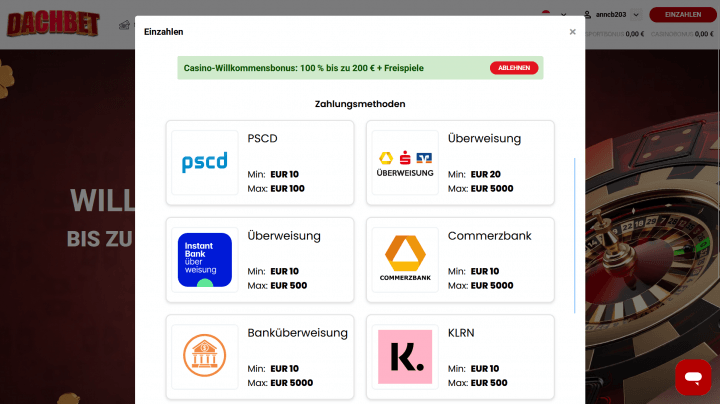Select the Banküberweisung payment option title

click(x=297, y=333)
